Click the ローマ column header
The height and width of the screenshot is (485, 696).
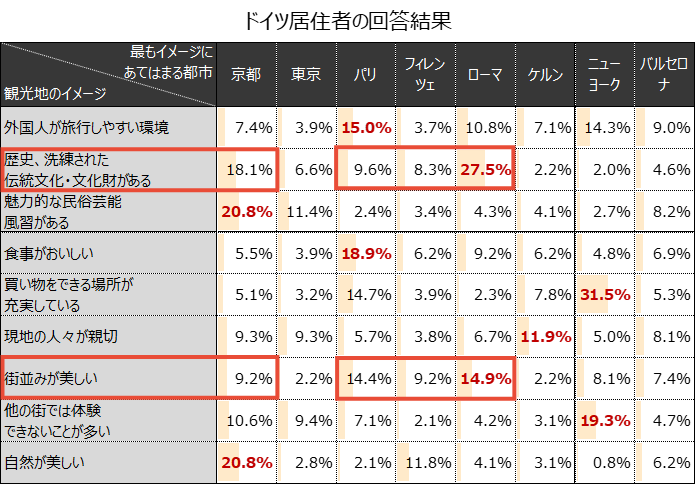[485, 75]
